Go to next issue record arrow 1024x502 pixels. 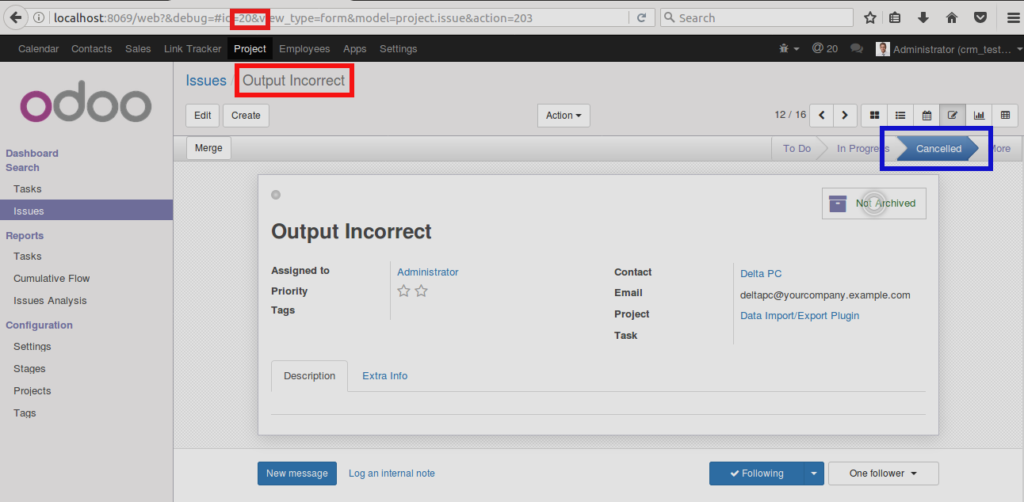(845, 115)
